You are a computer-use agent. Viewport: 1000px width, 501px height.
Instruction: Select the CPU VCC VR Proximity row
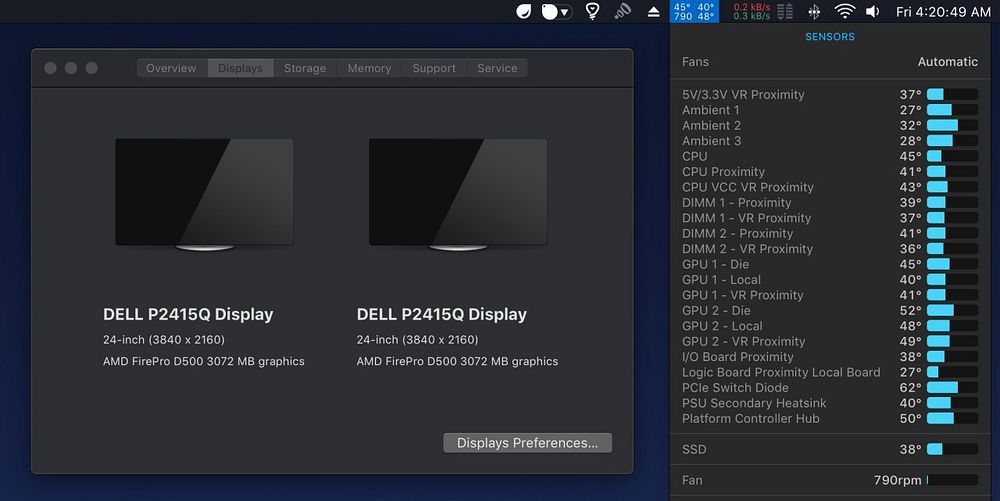(830, 187)
